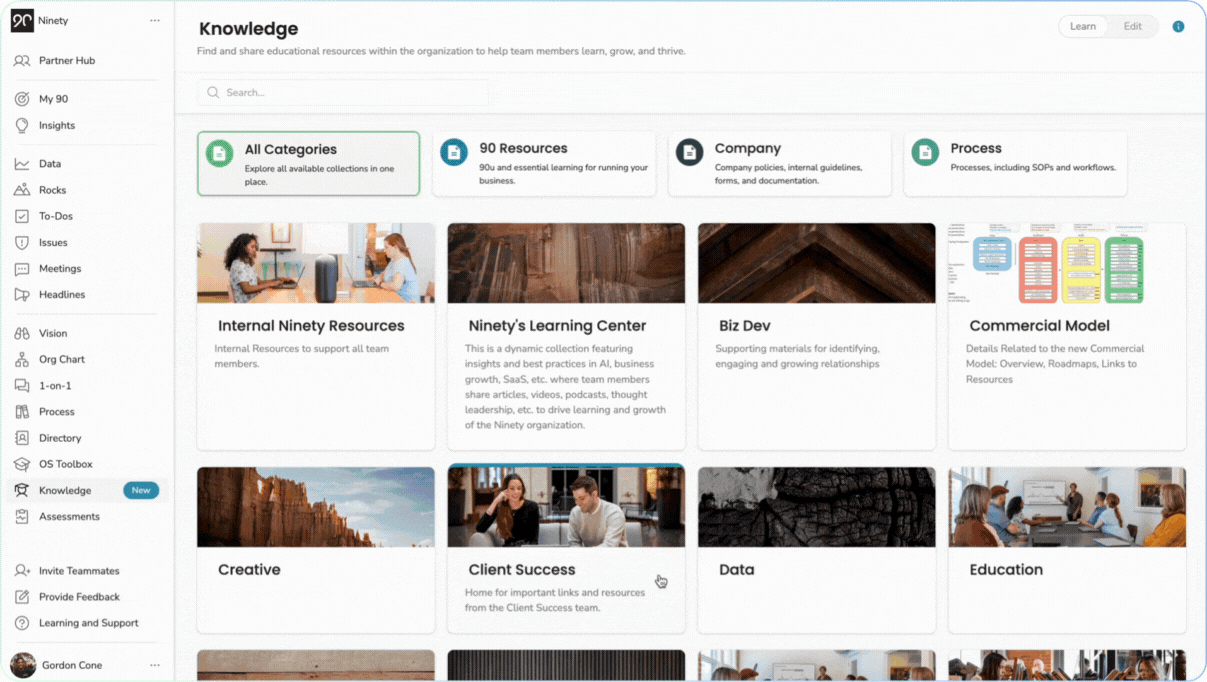Viewport: 1207px width, 682px height.
Task: Click the 1-on-1 icon
Action: coord(22,386)
